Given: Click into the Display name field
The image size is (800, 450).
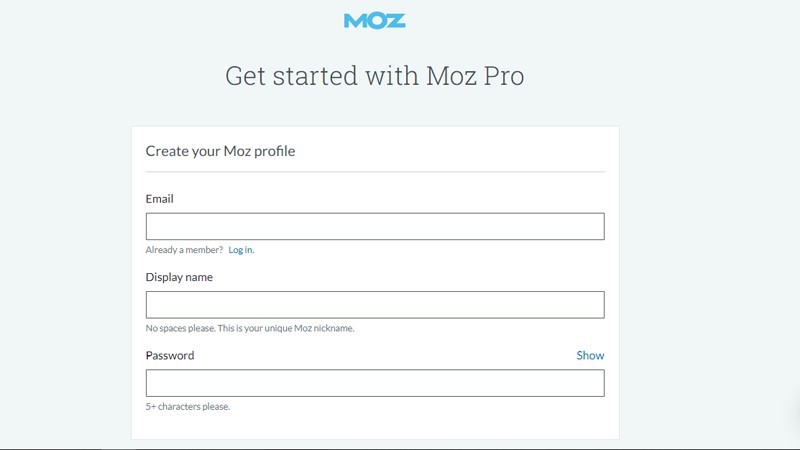Looking at the screenshot, I should tap(375, 304).
